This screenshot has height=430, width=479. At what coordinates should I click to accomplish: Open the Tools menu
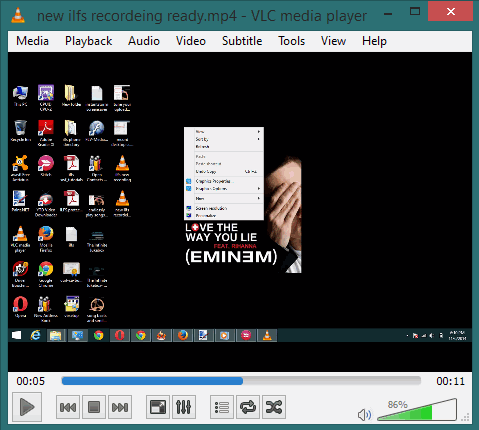pos(292,41)
